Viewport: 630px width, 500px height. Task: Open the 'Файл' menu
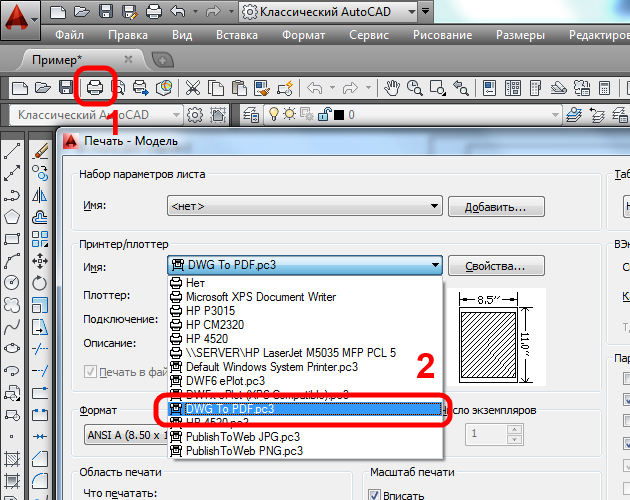pyautogui.click(x=70, y=35)
